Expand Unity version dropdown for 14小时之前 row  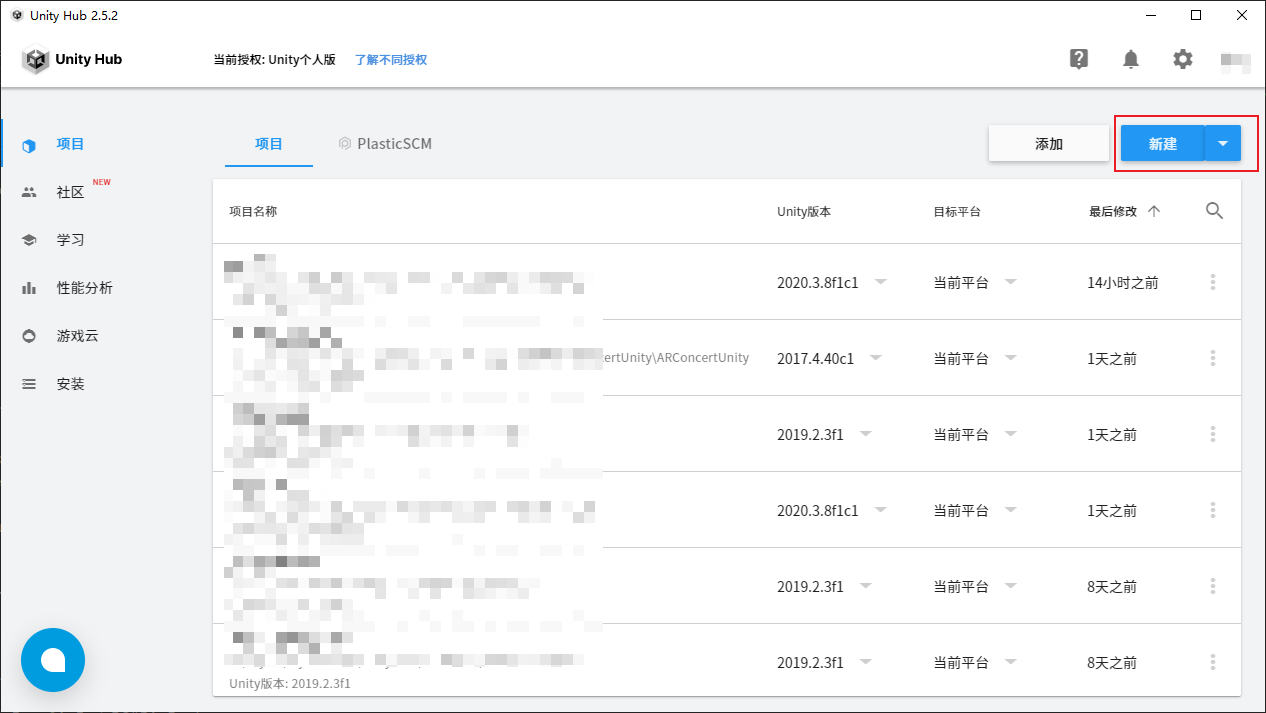pos(880,282)
